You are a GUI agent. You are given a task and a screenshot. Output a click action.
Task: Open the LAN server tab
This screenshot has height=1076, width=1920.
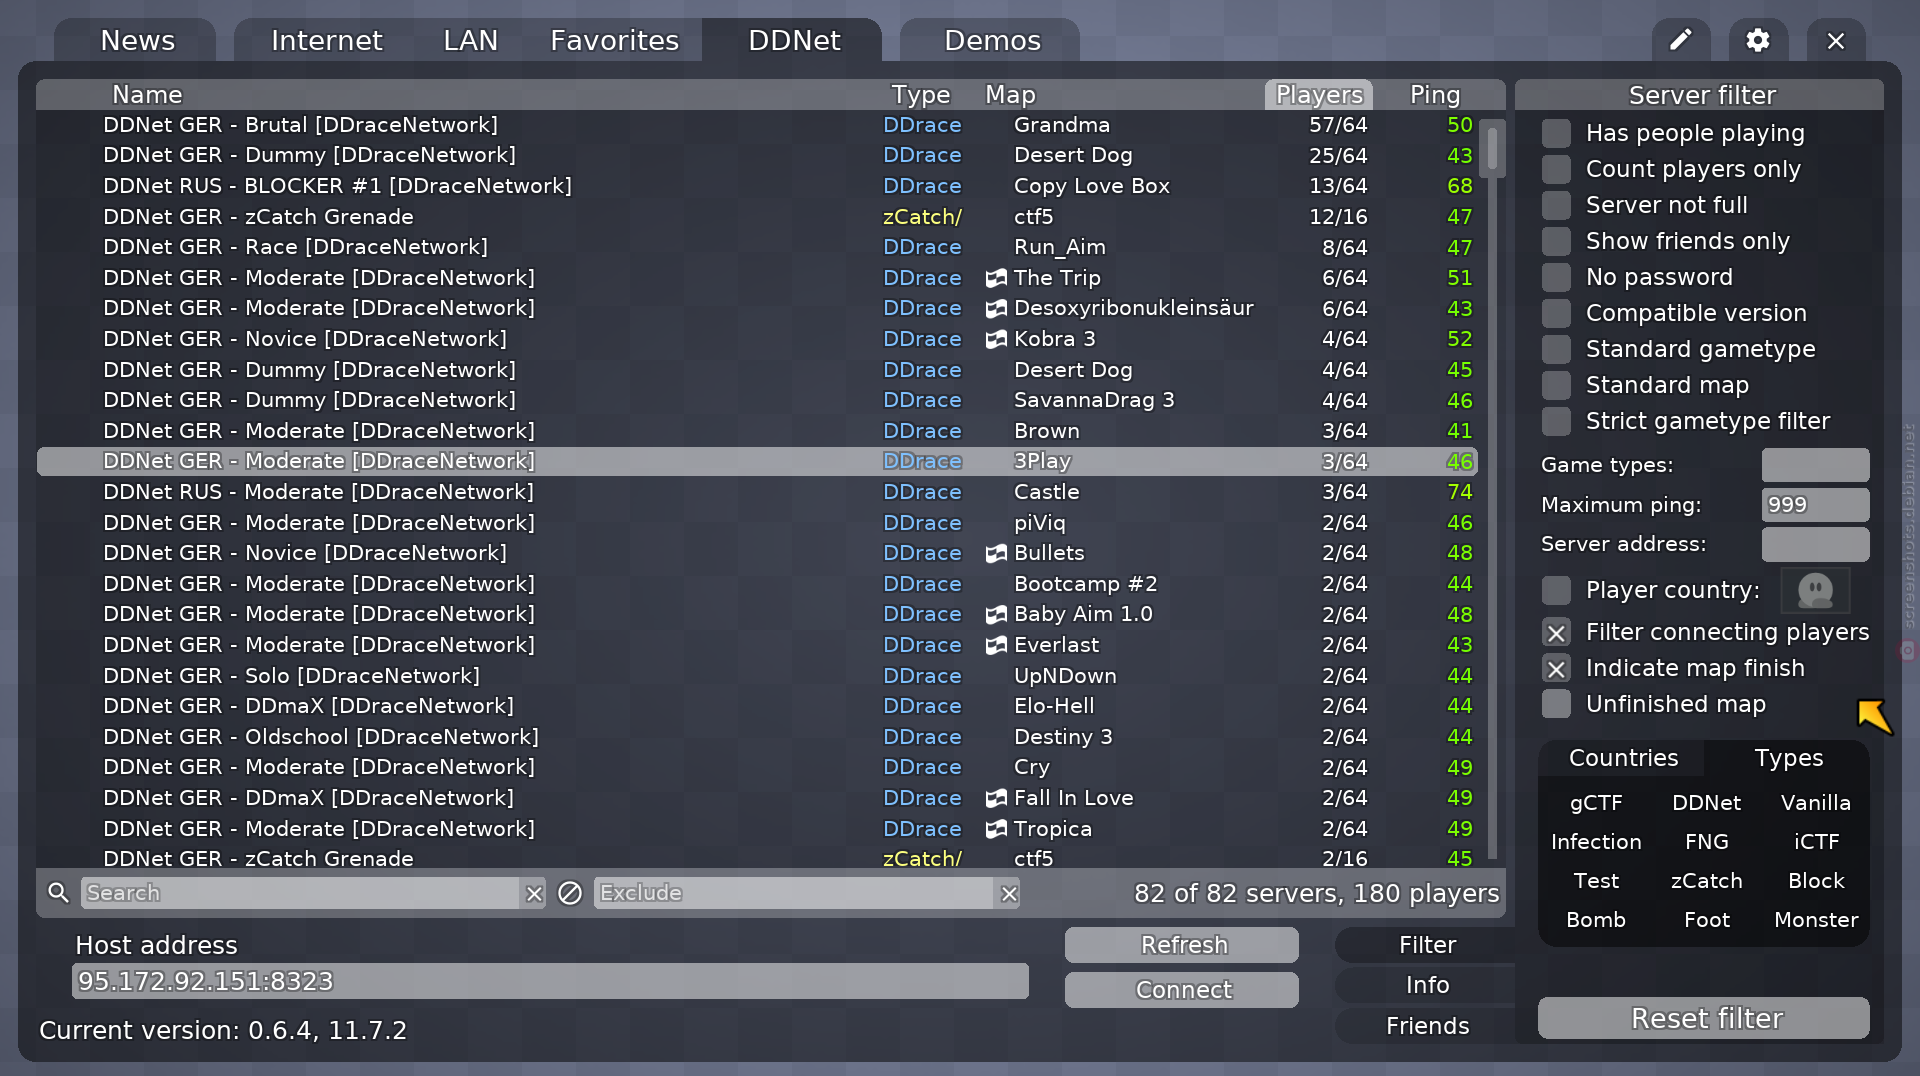(470, 40)
